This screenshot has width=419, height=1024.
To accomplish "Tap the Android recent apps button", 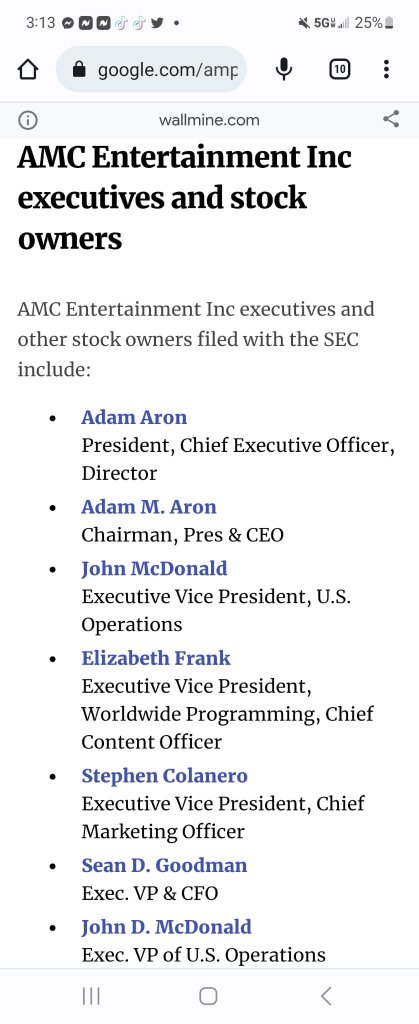I will point(91,996).
